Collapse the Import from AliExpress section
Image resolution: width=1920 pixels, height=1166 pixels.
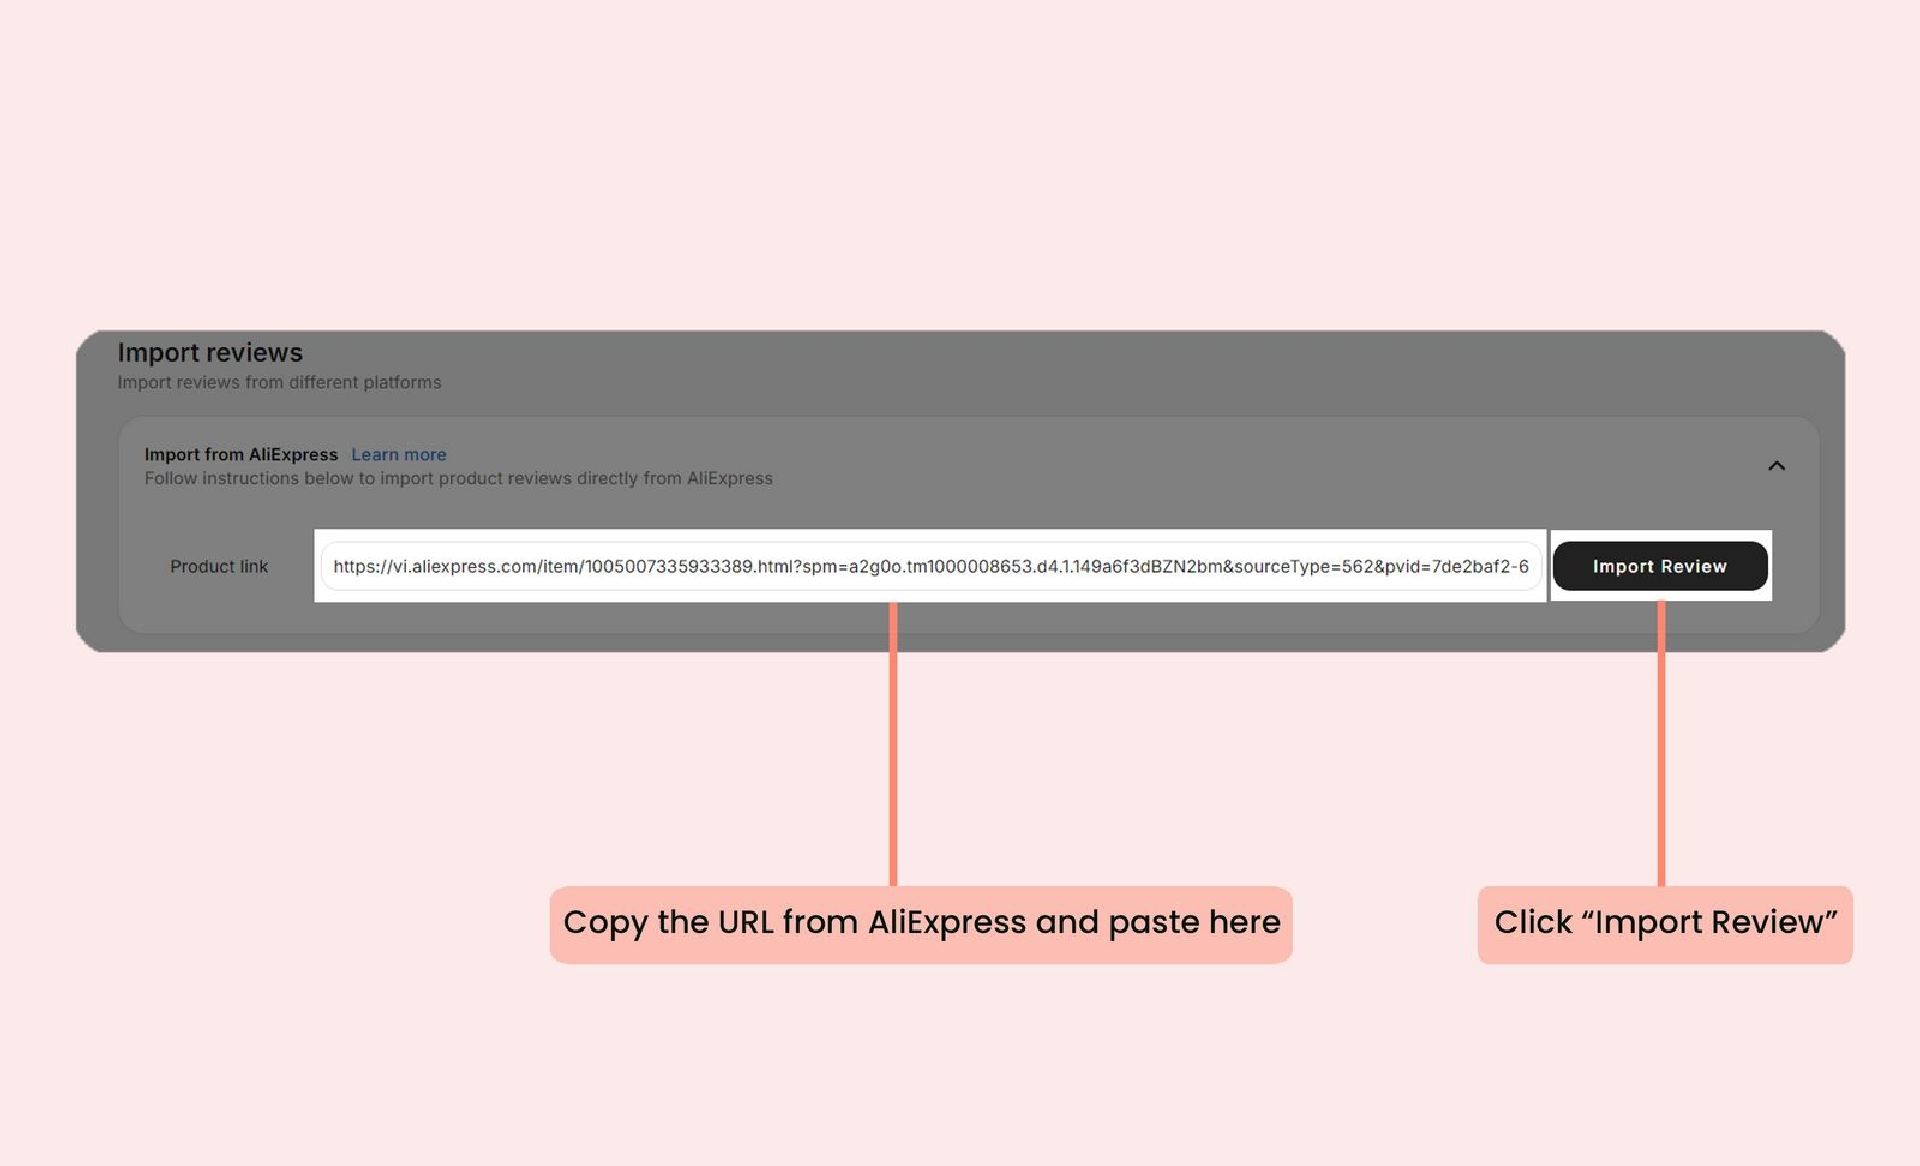pyautogui.click(x=1776, y=466)
